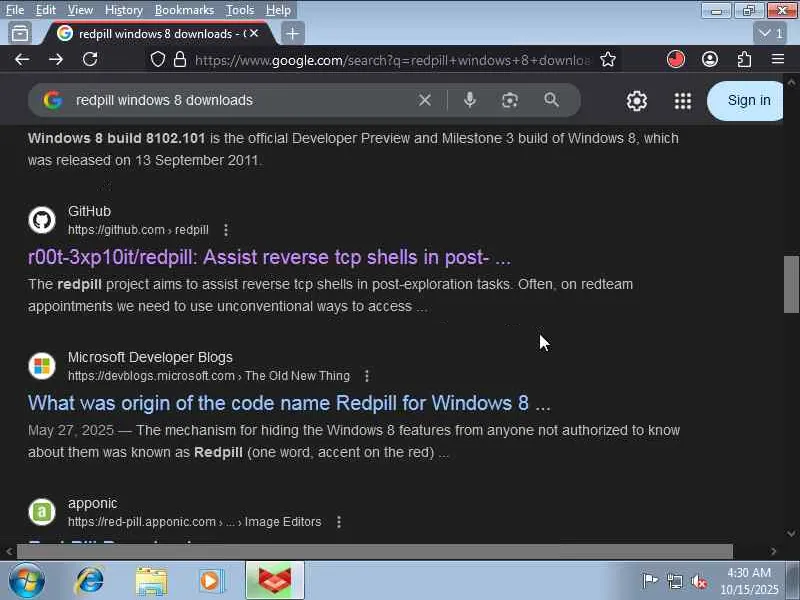Open the Help menu
Image resolution: width=800 pixels, height=600 pixels.
coord(279,10)
